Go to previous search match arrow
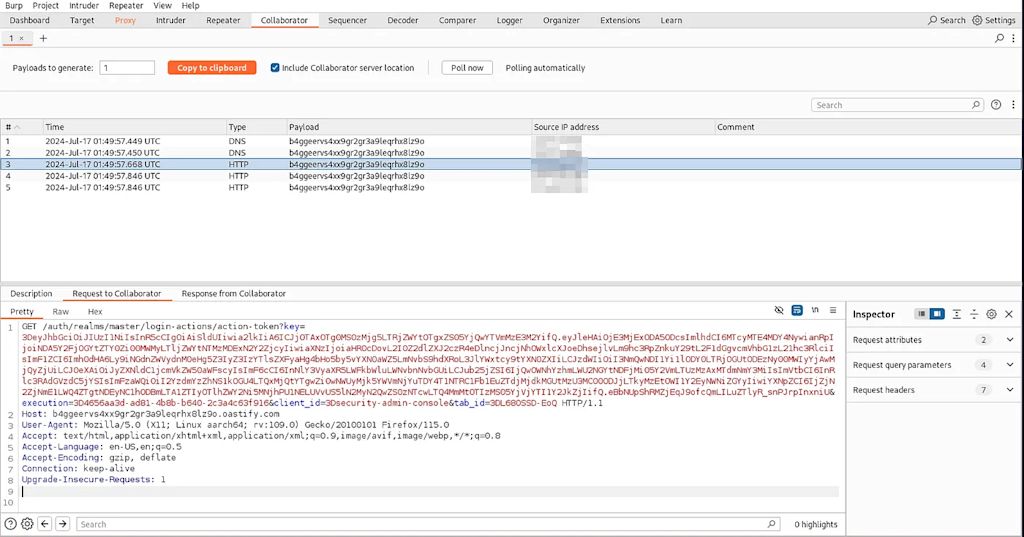The height and width of the screenshot is (537, 1024). [x=44, y=524]
